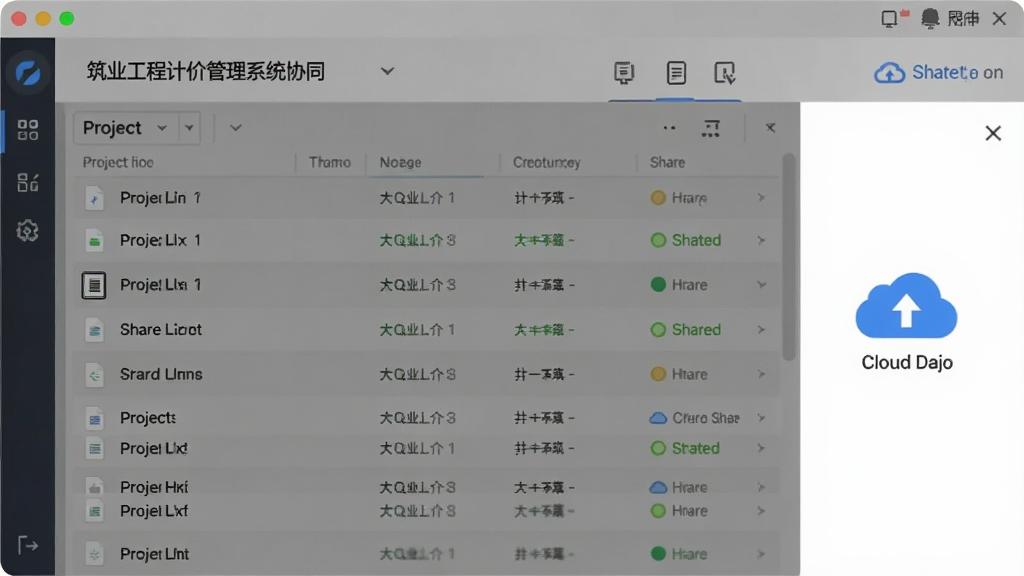Toggle Shated status in Projeɪ Lʌd row
The width and height of the screenshot is (1024, 576).
[x=685, y=448]
